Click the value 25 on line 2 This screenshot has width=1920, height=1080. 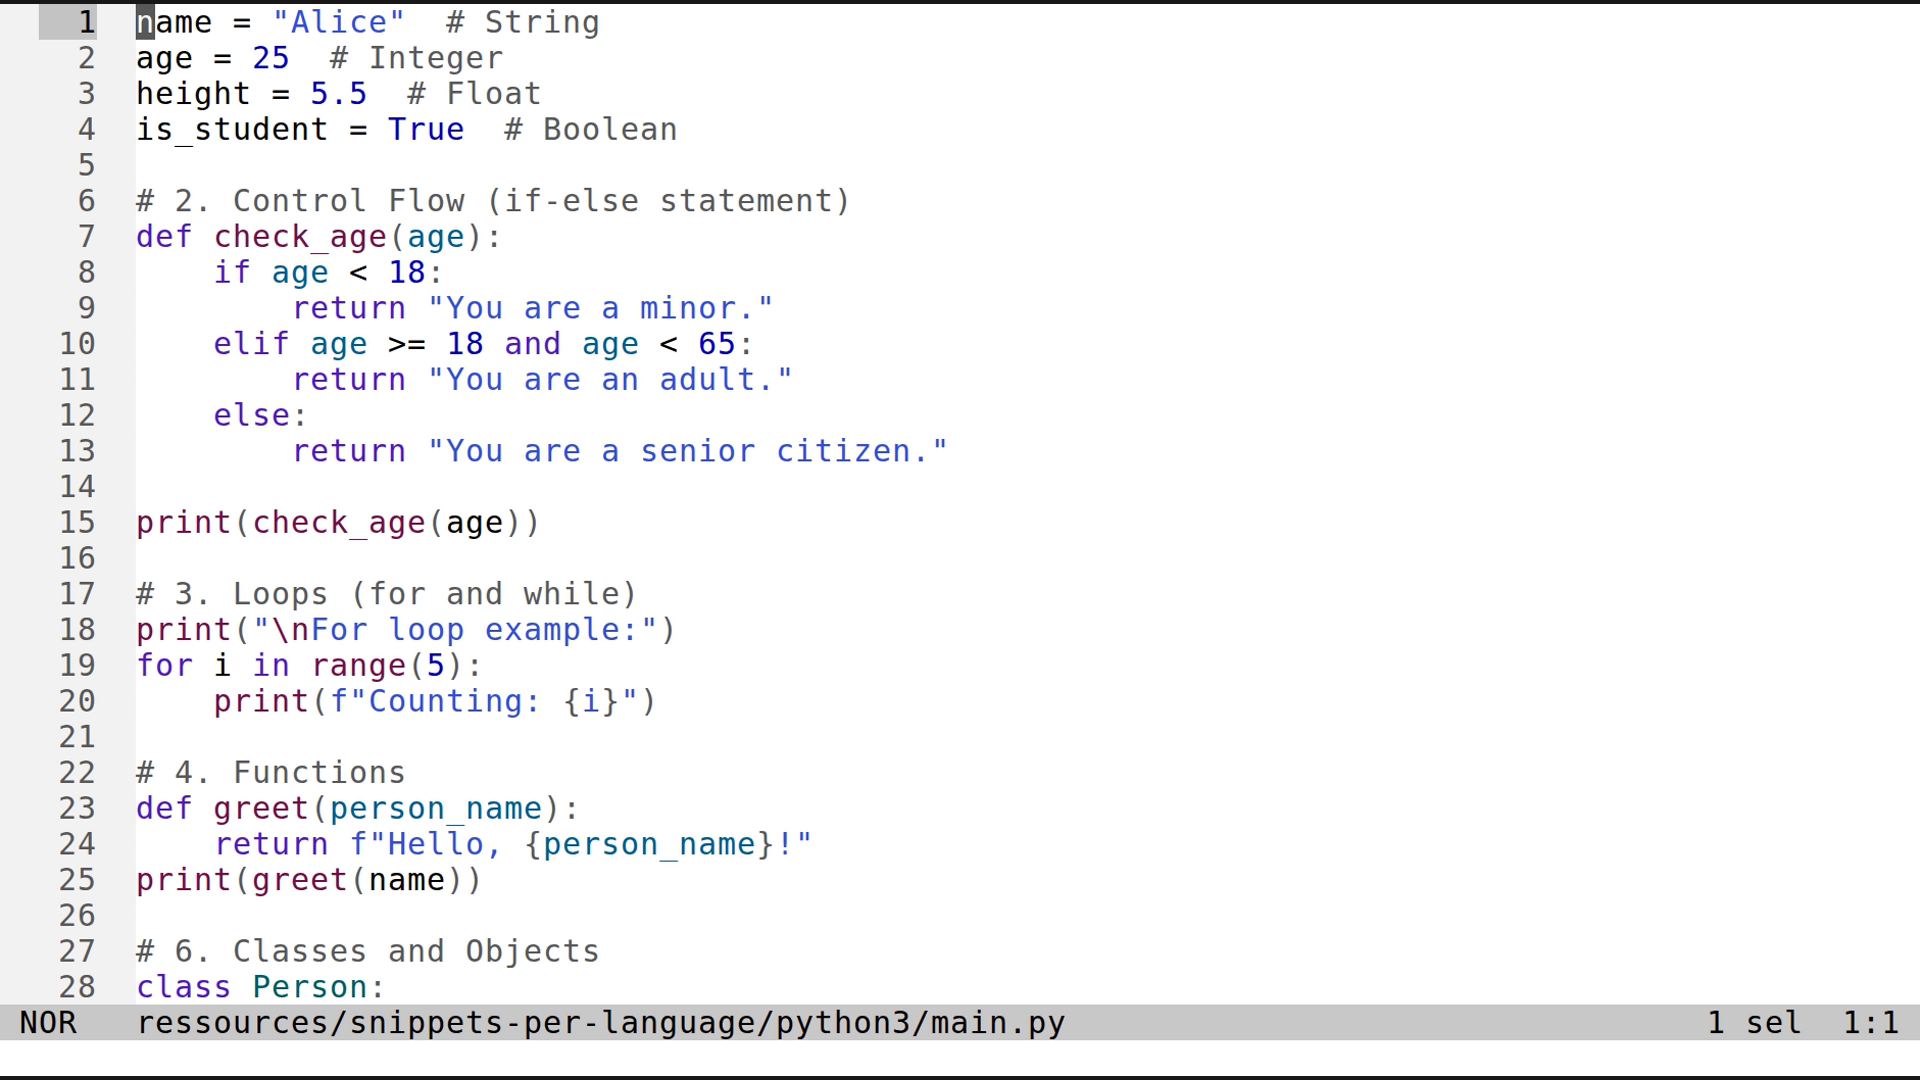(270, 57)
